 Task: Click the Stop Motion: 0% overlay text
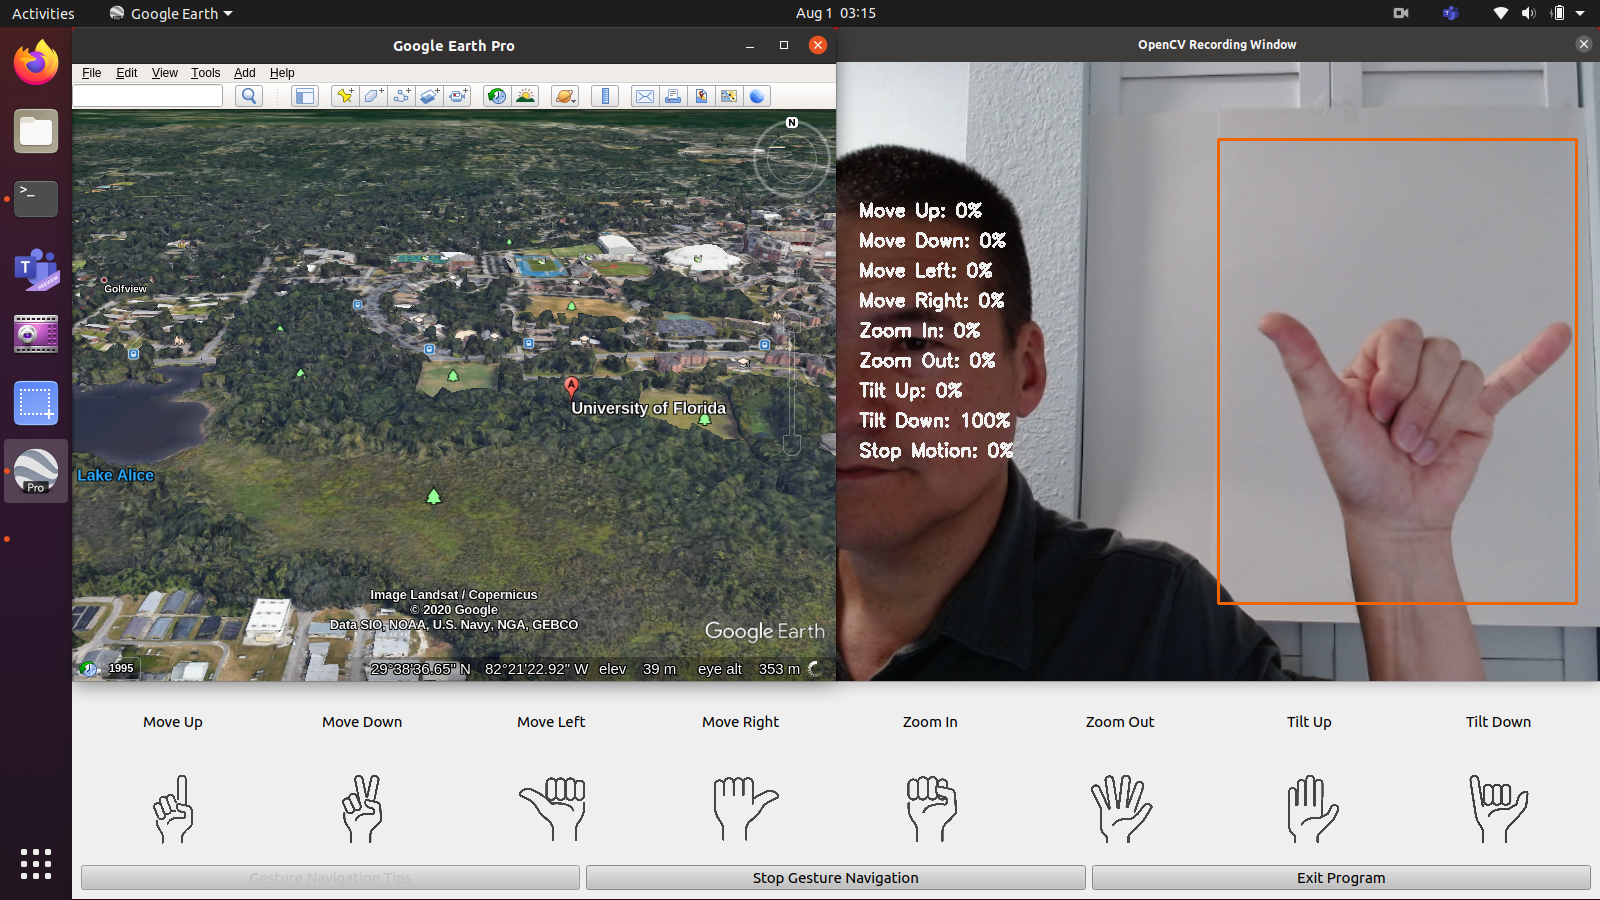coord(936,451)
